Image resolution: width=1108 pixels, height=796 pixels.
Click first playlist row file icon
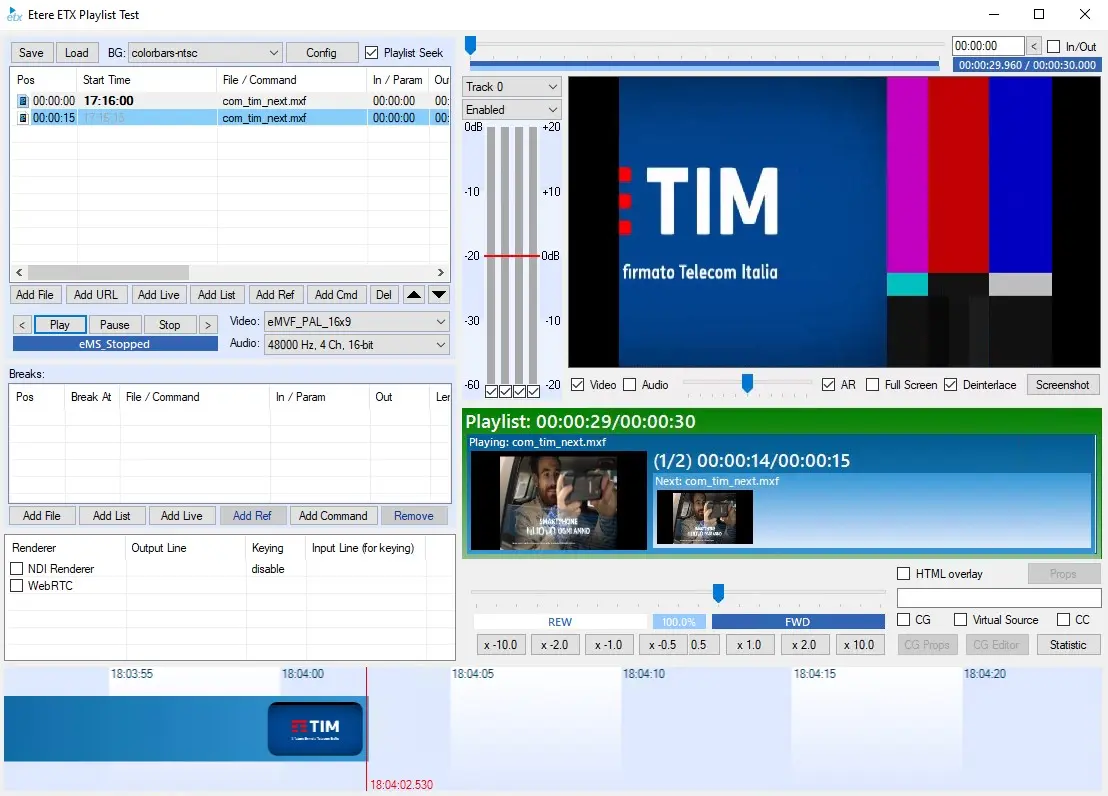click(x=23, y=101)
